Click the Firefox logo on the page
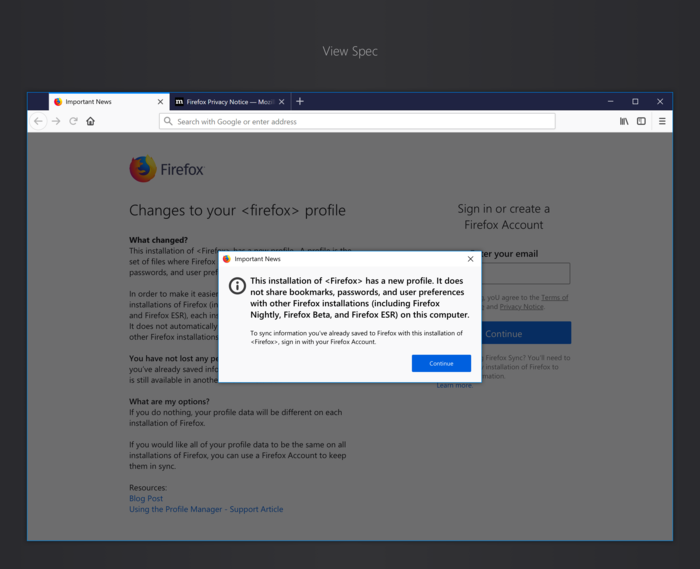The image size is (700, 569). click(x=167, y=169)
